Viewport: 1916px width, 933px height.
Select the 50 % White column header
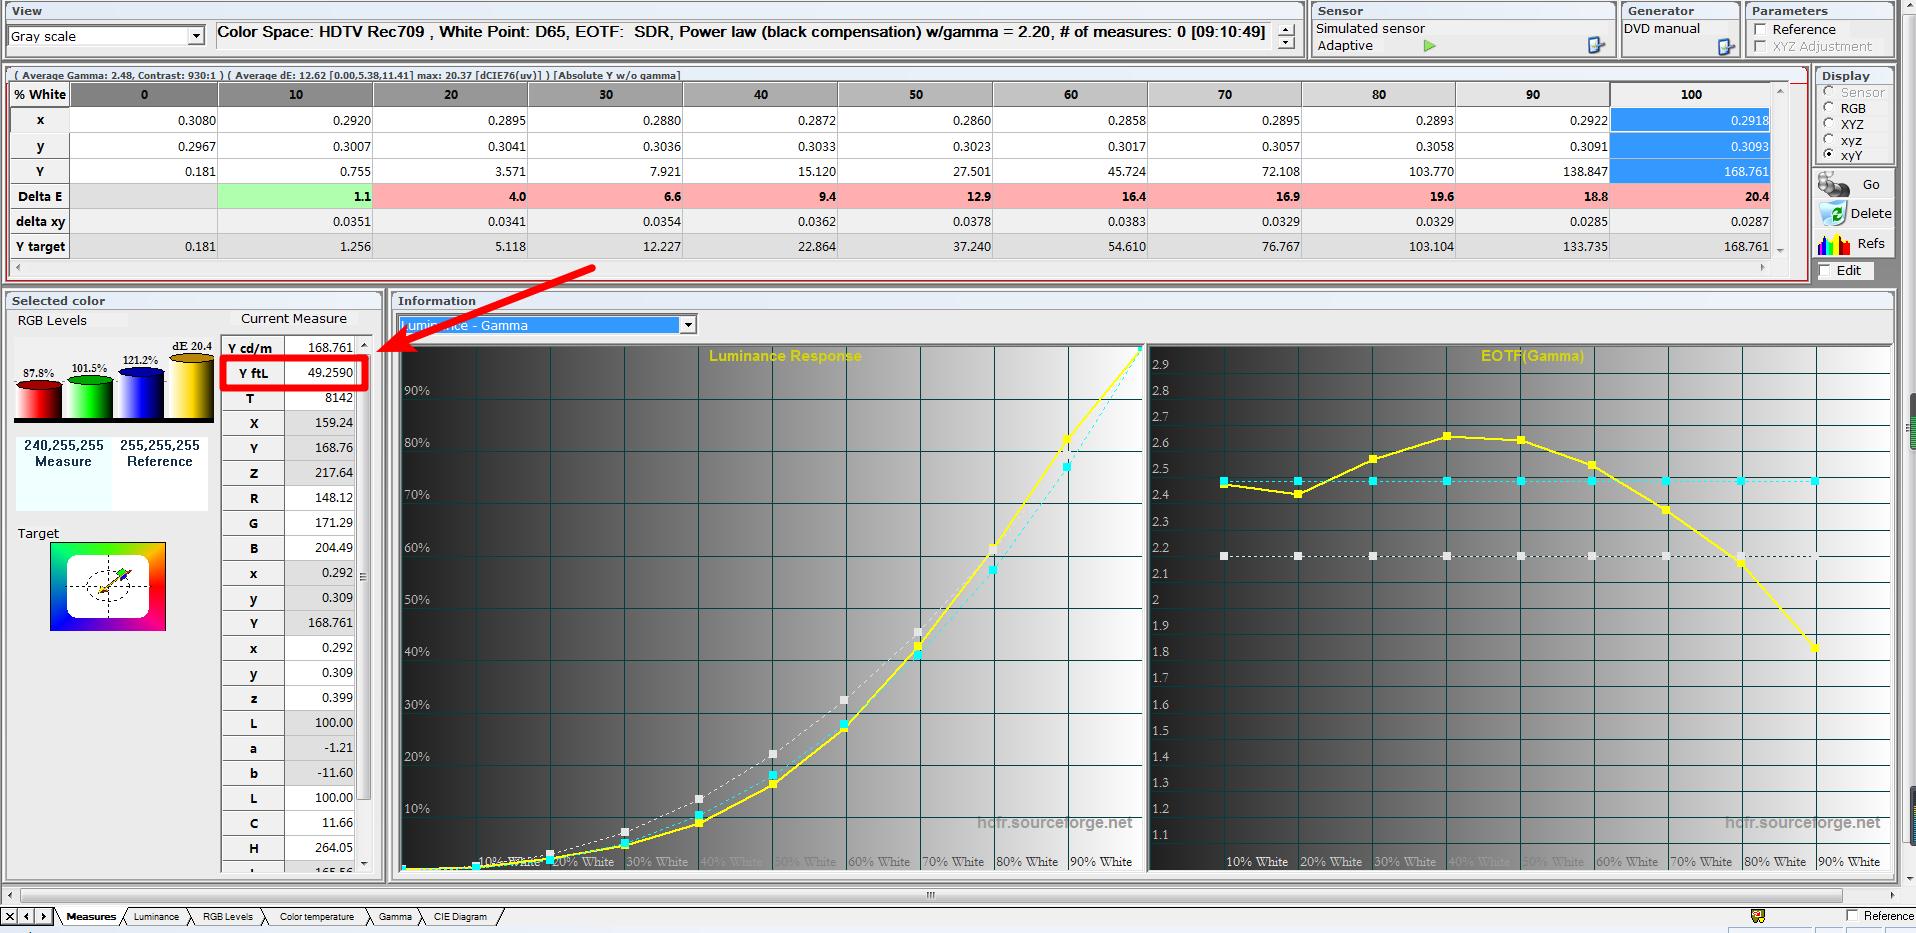[x=916, y=95]
